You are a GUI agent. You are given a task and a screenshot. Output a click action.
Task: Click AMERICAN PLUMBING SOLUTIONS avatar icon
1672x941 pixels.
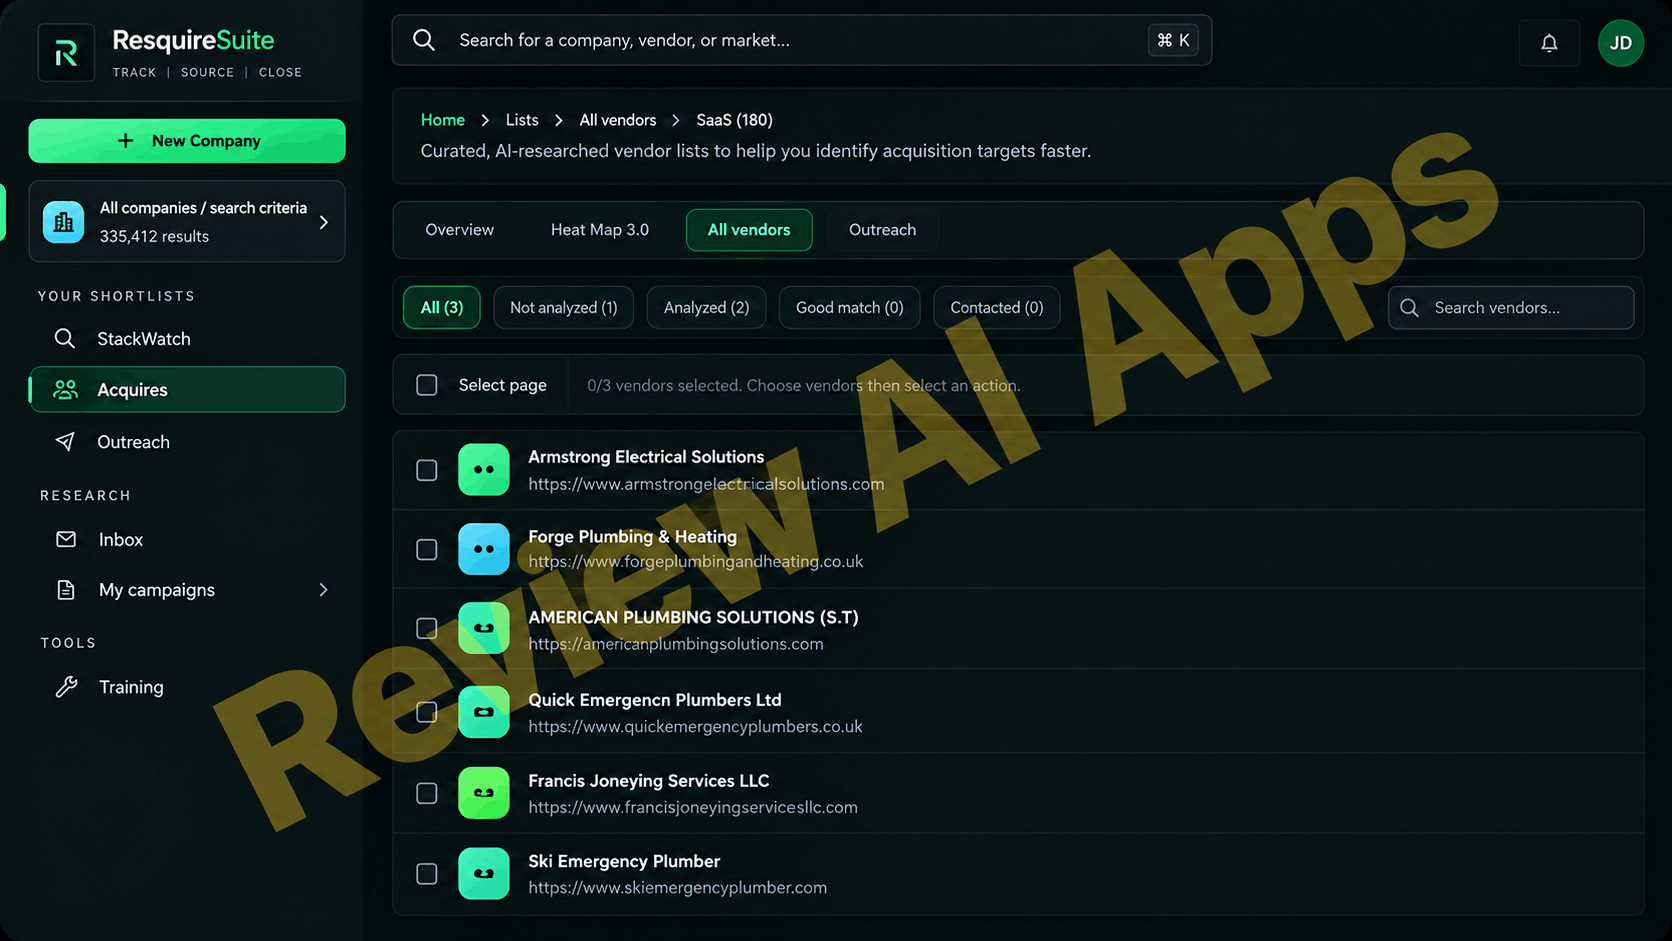tap(484, 628)
